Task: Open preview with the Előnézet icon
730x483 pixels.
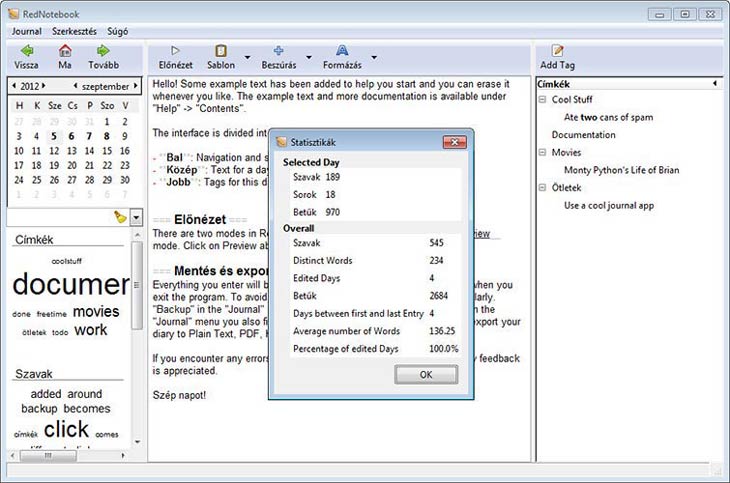Action: (175, 50)
